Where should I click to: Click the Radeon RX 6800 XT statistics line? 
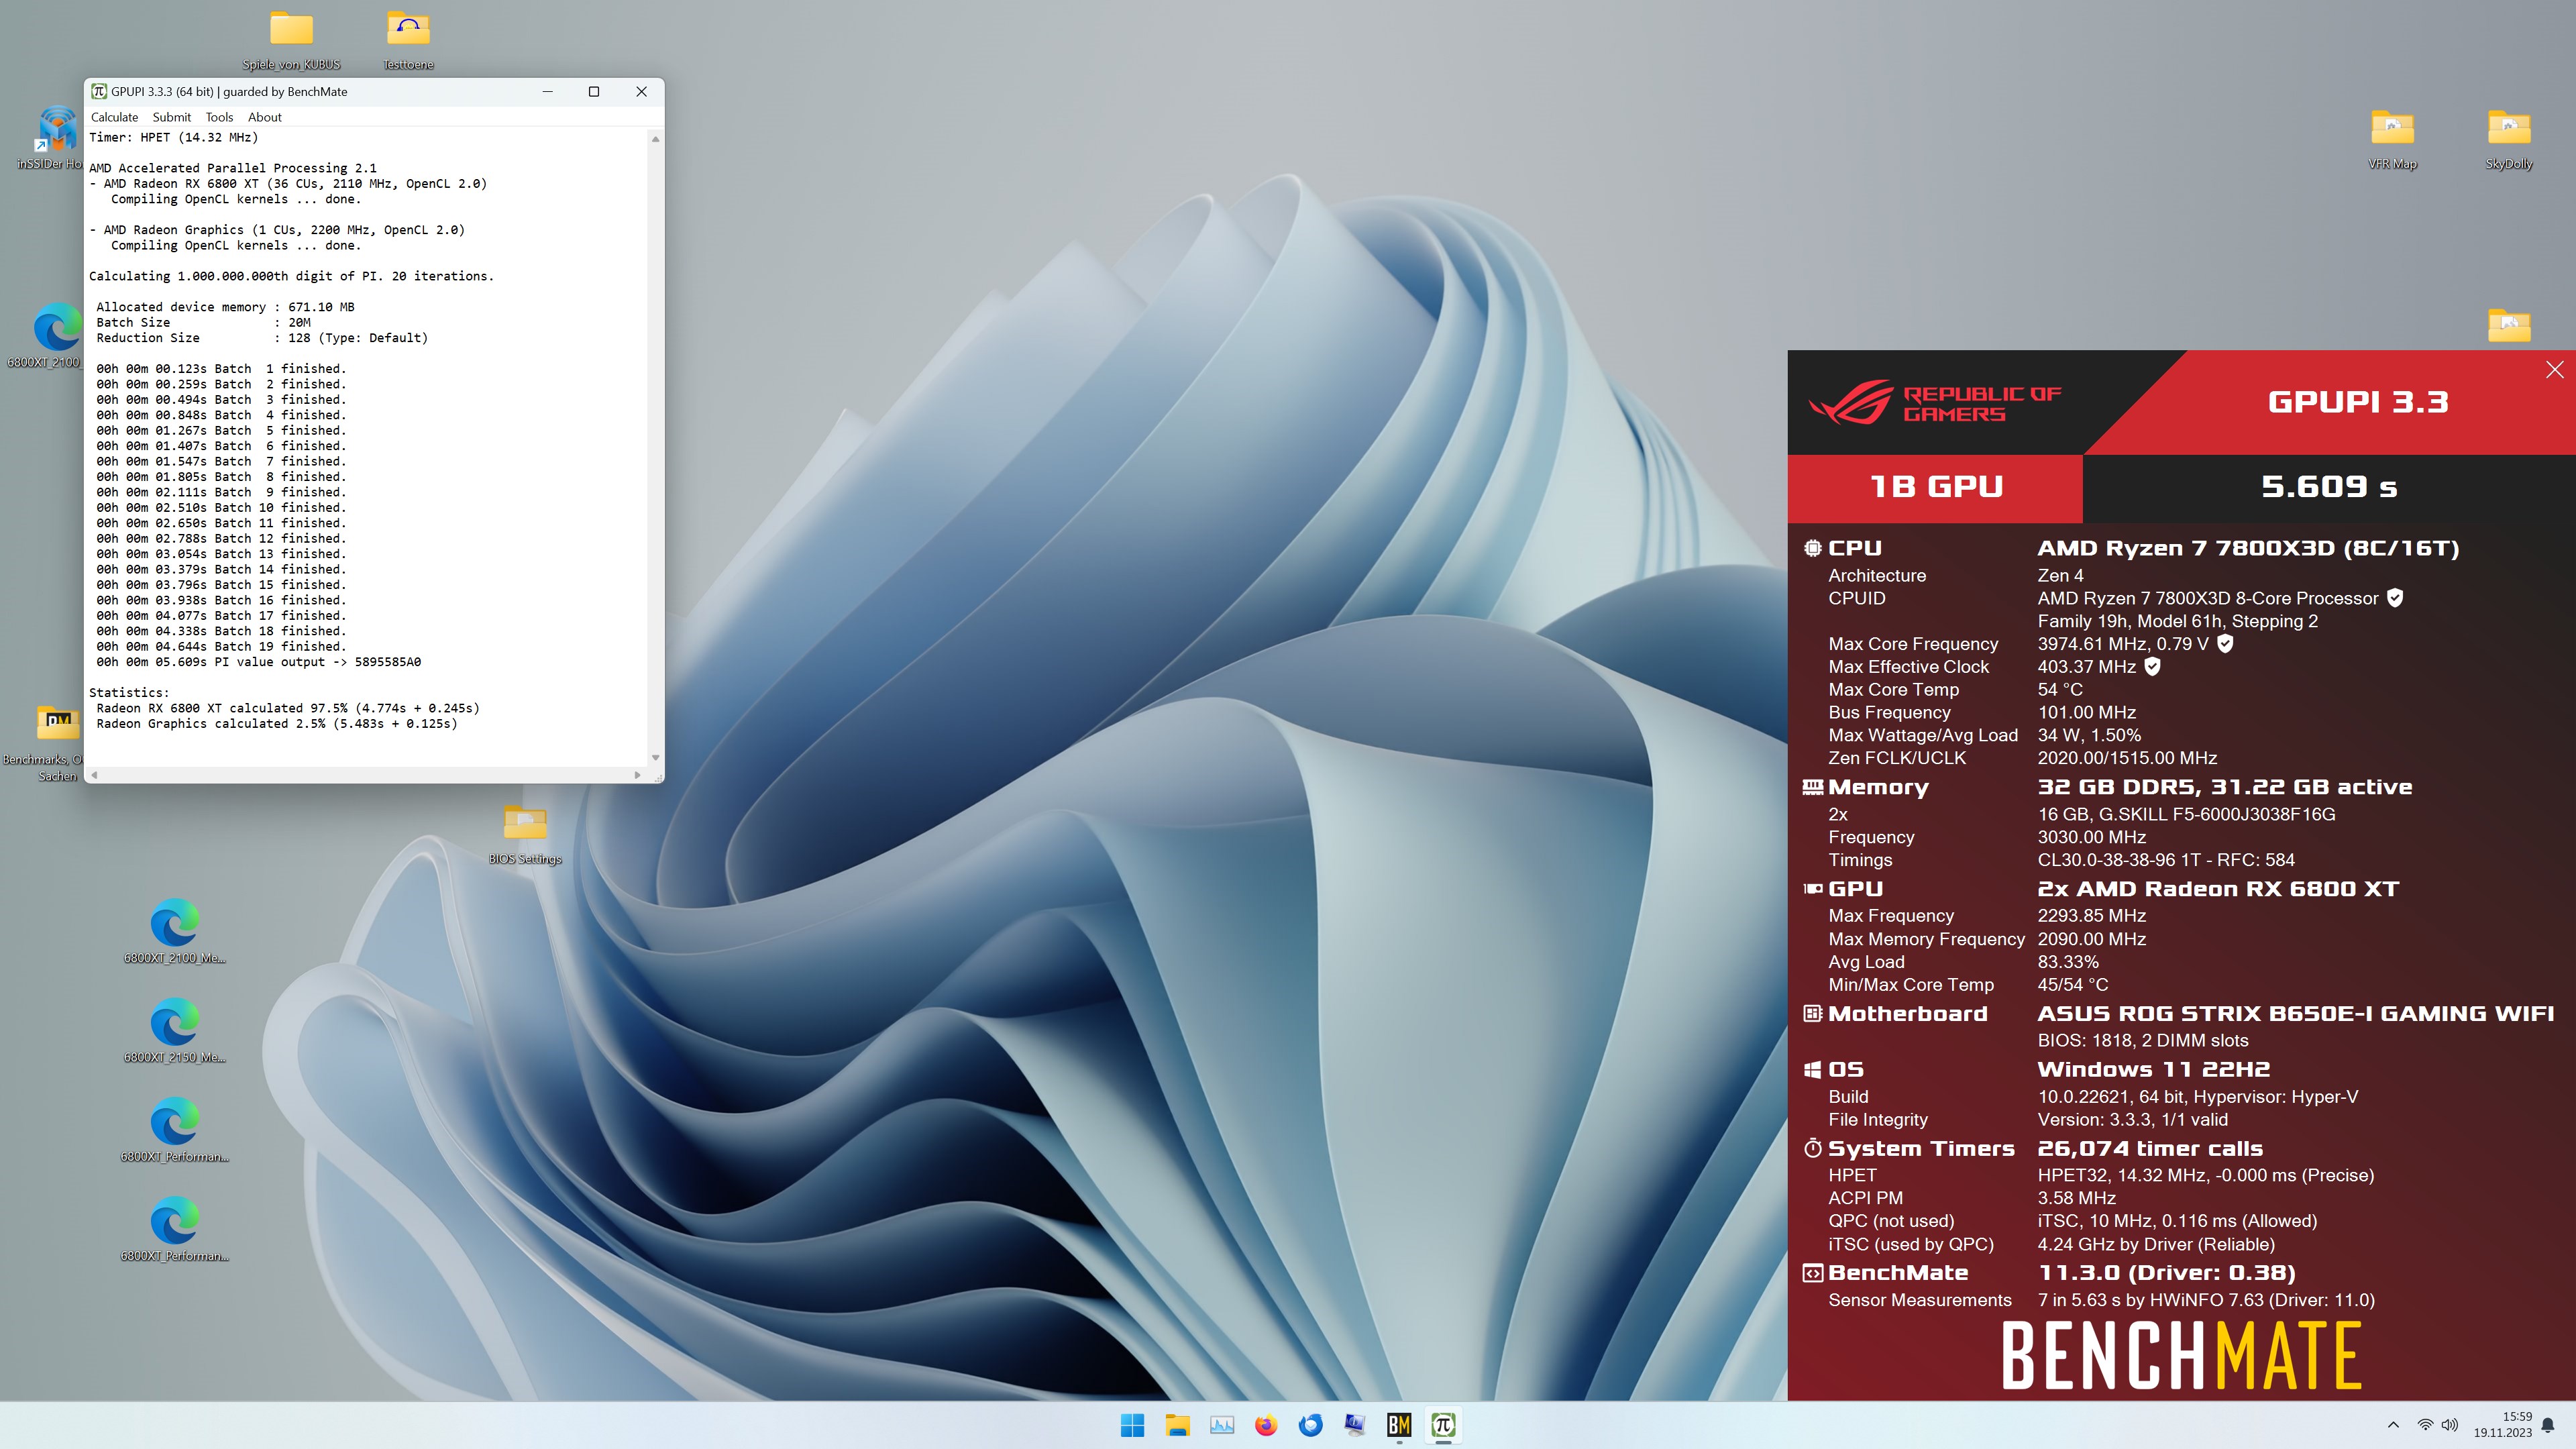click(x=288, y=708)
